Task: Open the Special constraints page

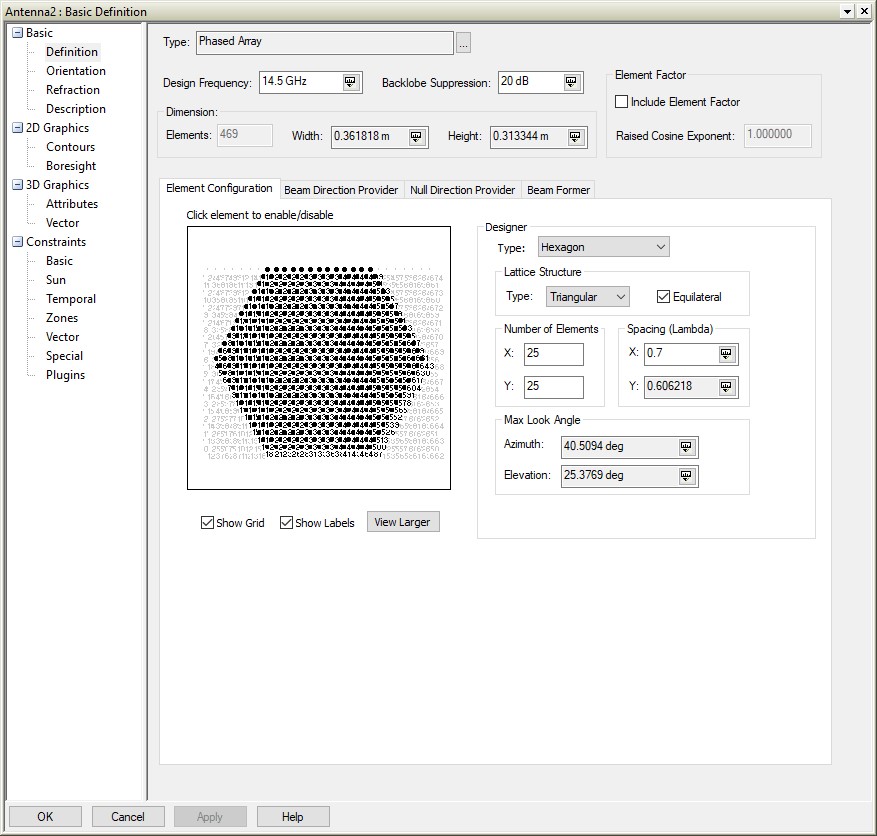Action: (x=64, y=356)
